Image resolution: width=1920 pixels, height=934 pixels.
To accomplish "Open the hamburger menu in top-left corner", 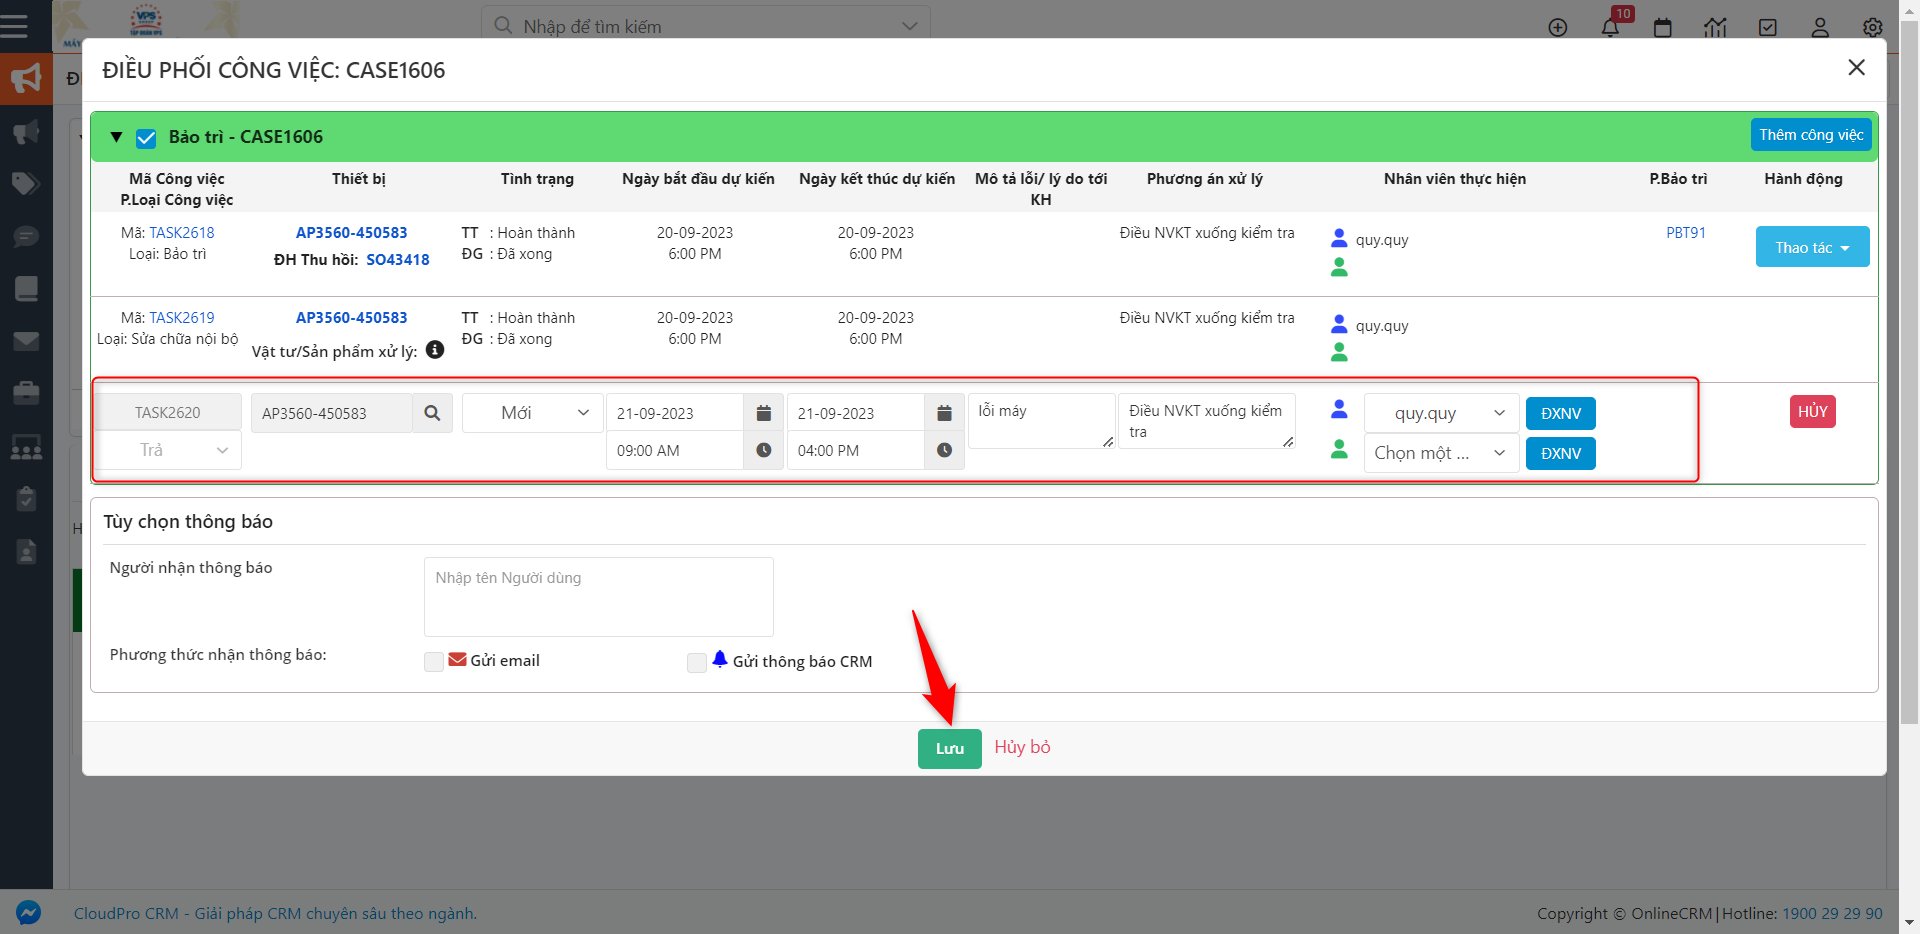I will tap(14, 25).
